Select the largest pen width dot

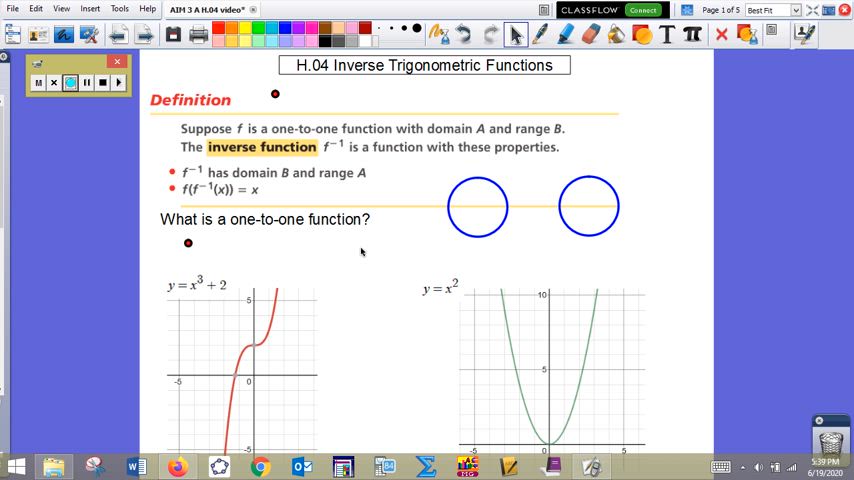point(417,28)
